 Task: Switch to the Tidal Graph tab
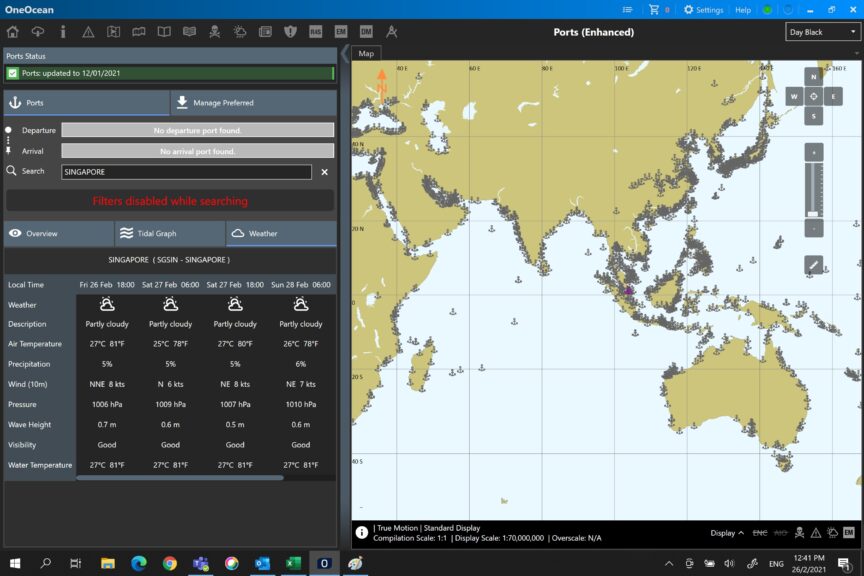(170, 234)
